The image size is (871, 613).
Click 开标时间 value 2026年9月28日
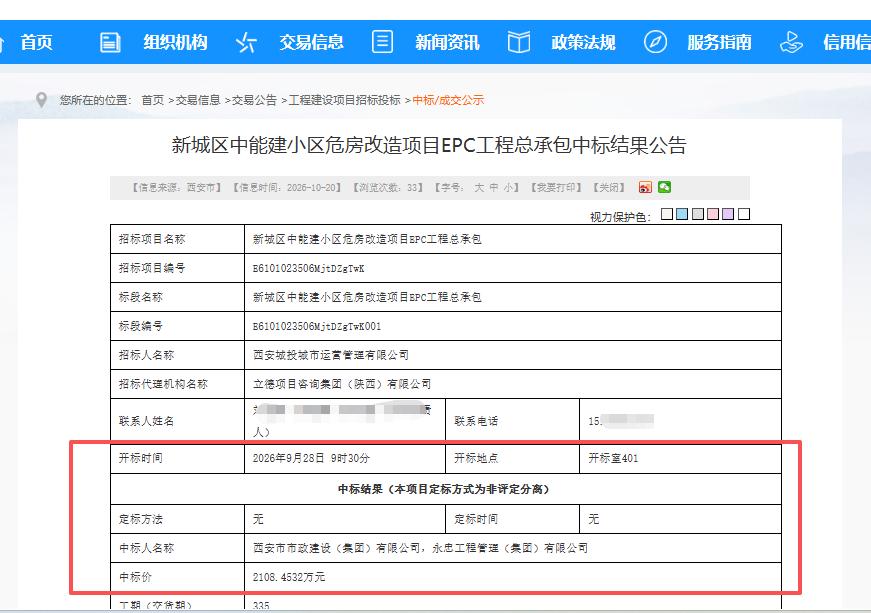(311, 458)
